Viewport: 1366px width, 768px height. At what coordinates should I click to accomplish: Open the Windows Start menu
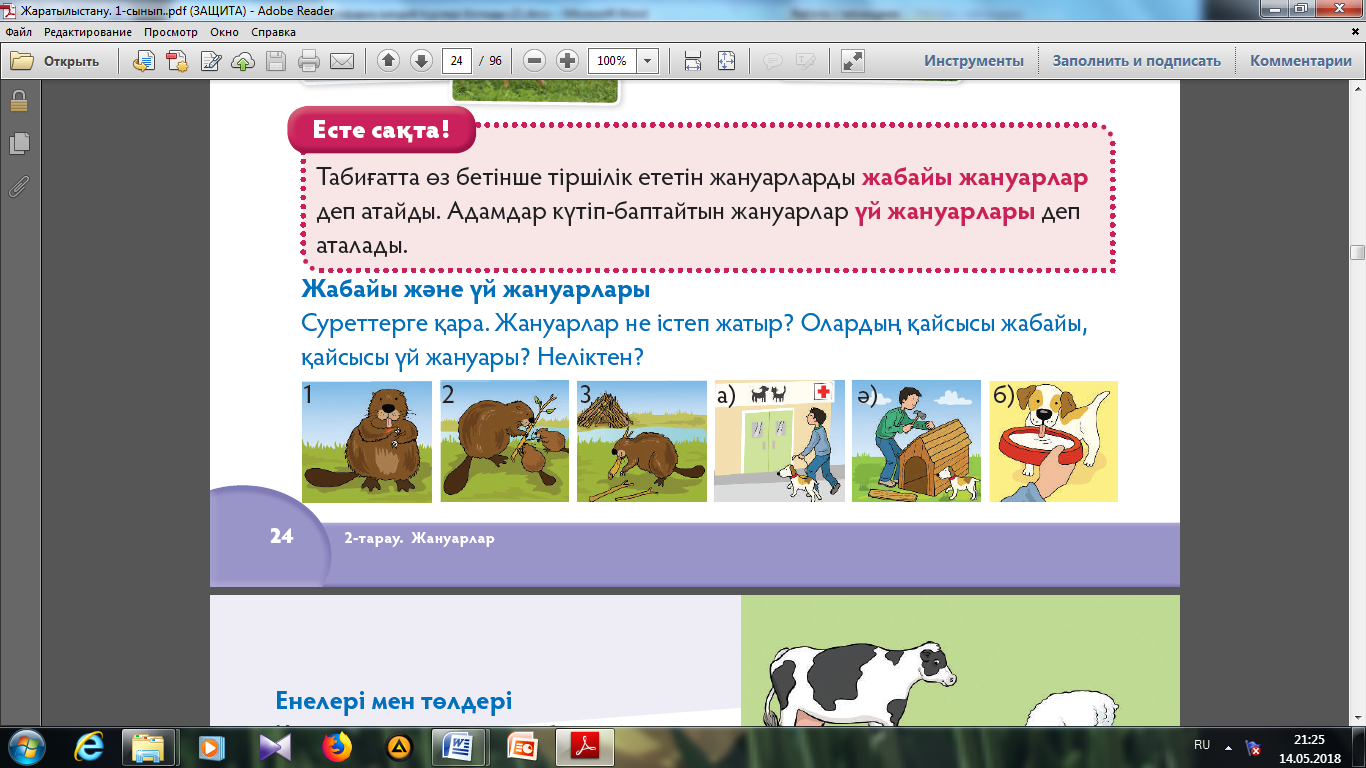[x=27, y=746]
